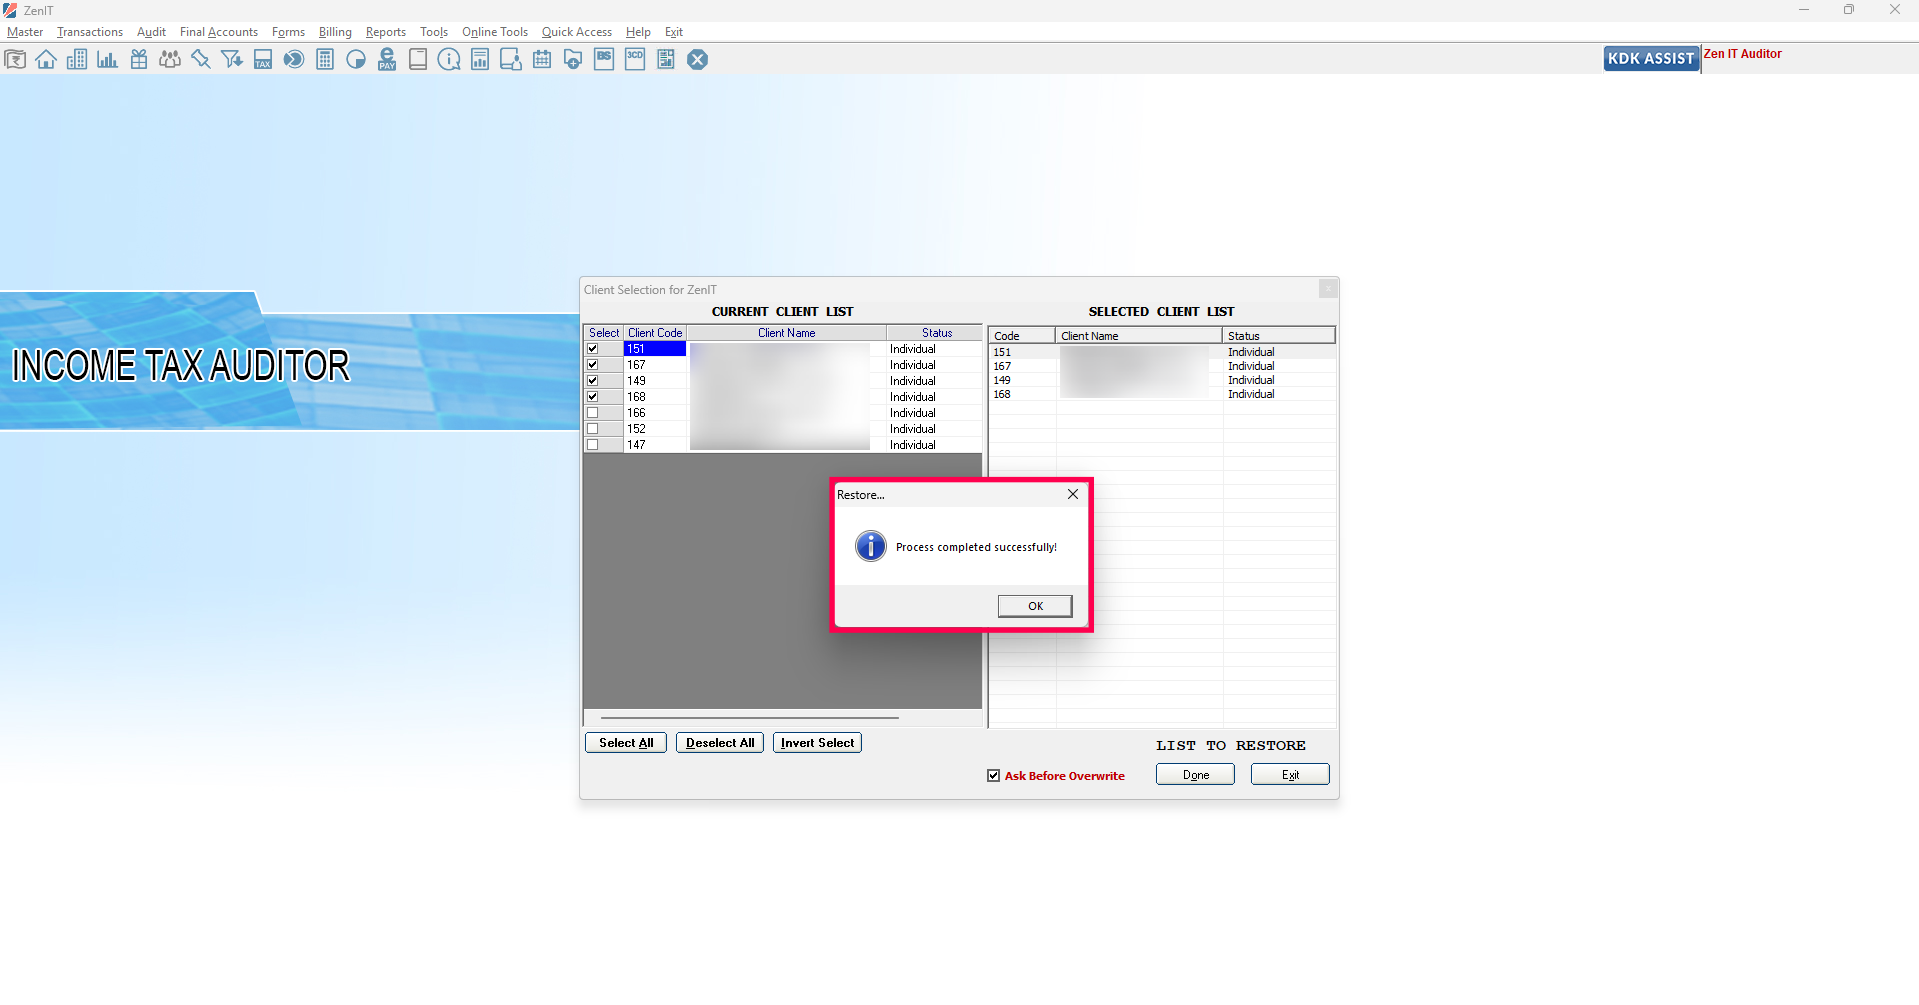Select the checkbox for client 147
Viewport: 1919px width, 1005px height.
click(x=593, y=445)
